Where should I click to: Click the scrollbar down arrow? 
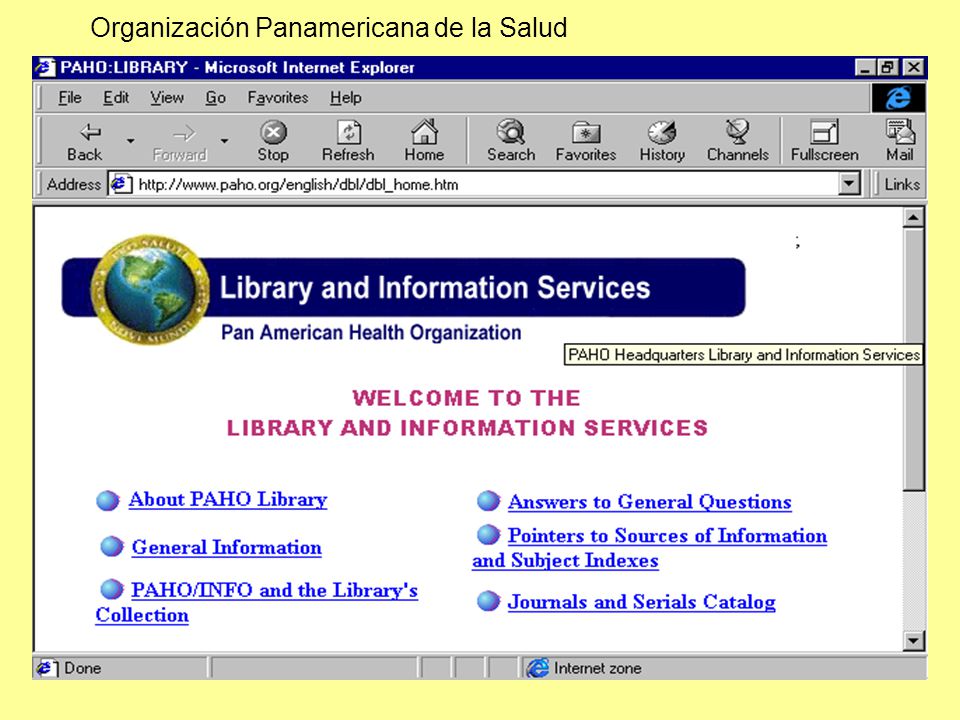pos(913,640)
